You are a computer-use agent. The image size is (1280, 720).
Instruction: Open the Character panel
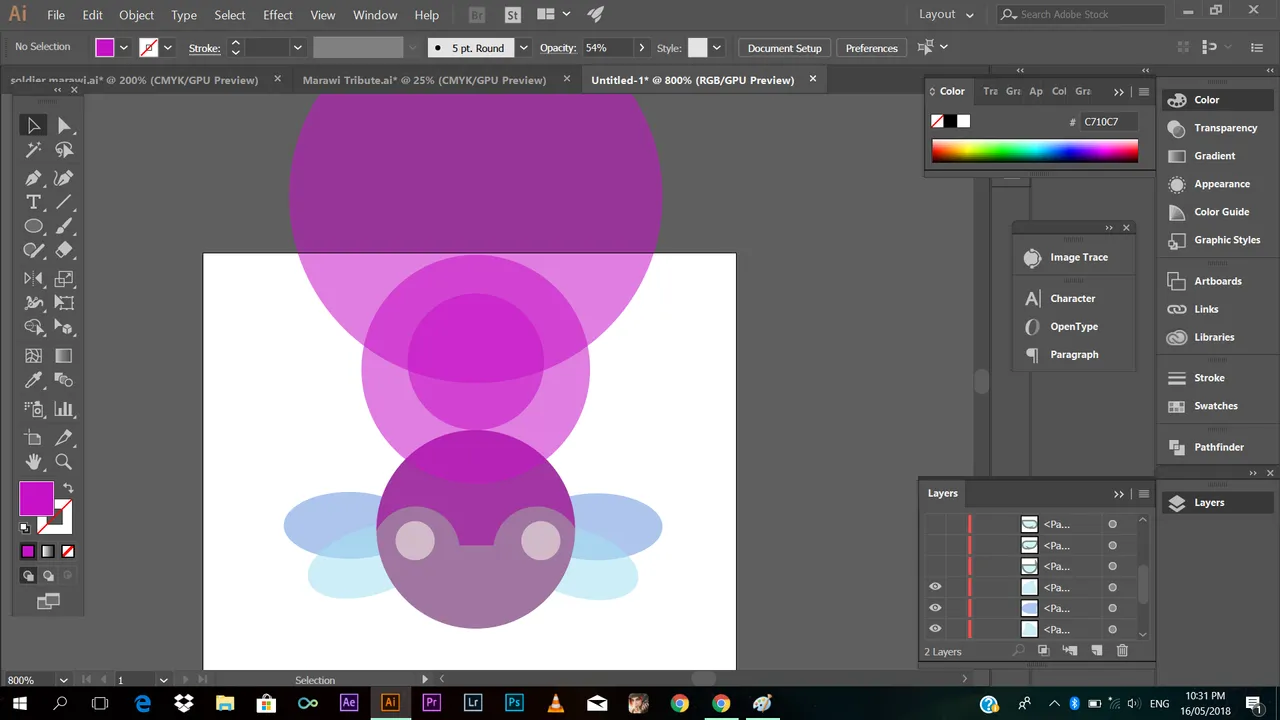1072,299
